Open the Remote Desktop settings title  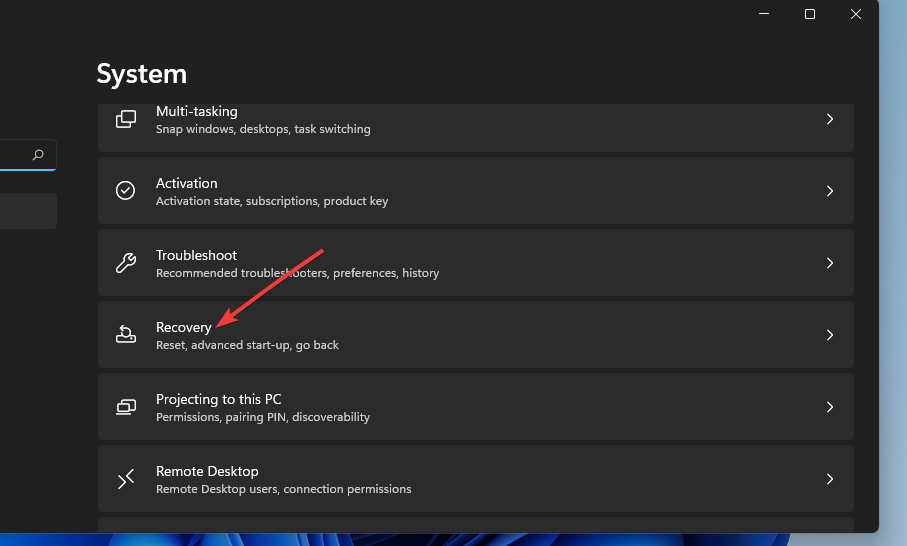tap(207, 471)
